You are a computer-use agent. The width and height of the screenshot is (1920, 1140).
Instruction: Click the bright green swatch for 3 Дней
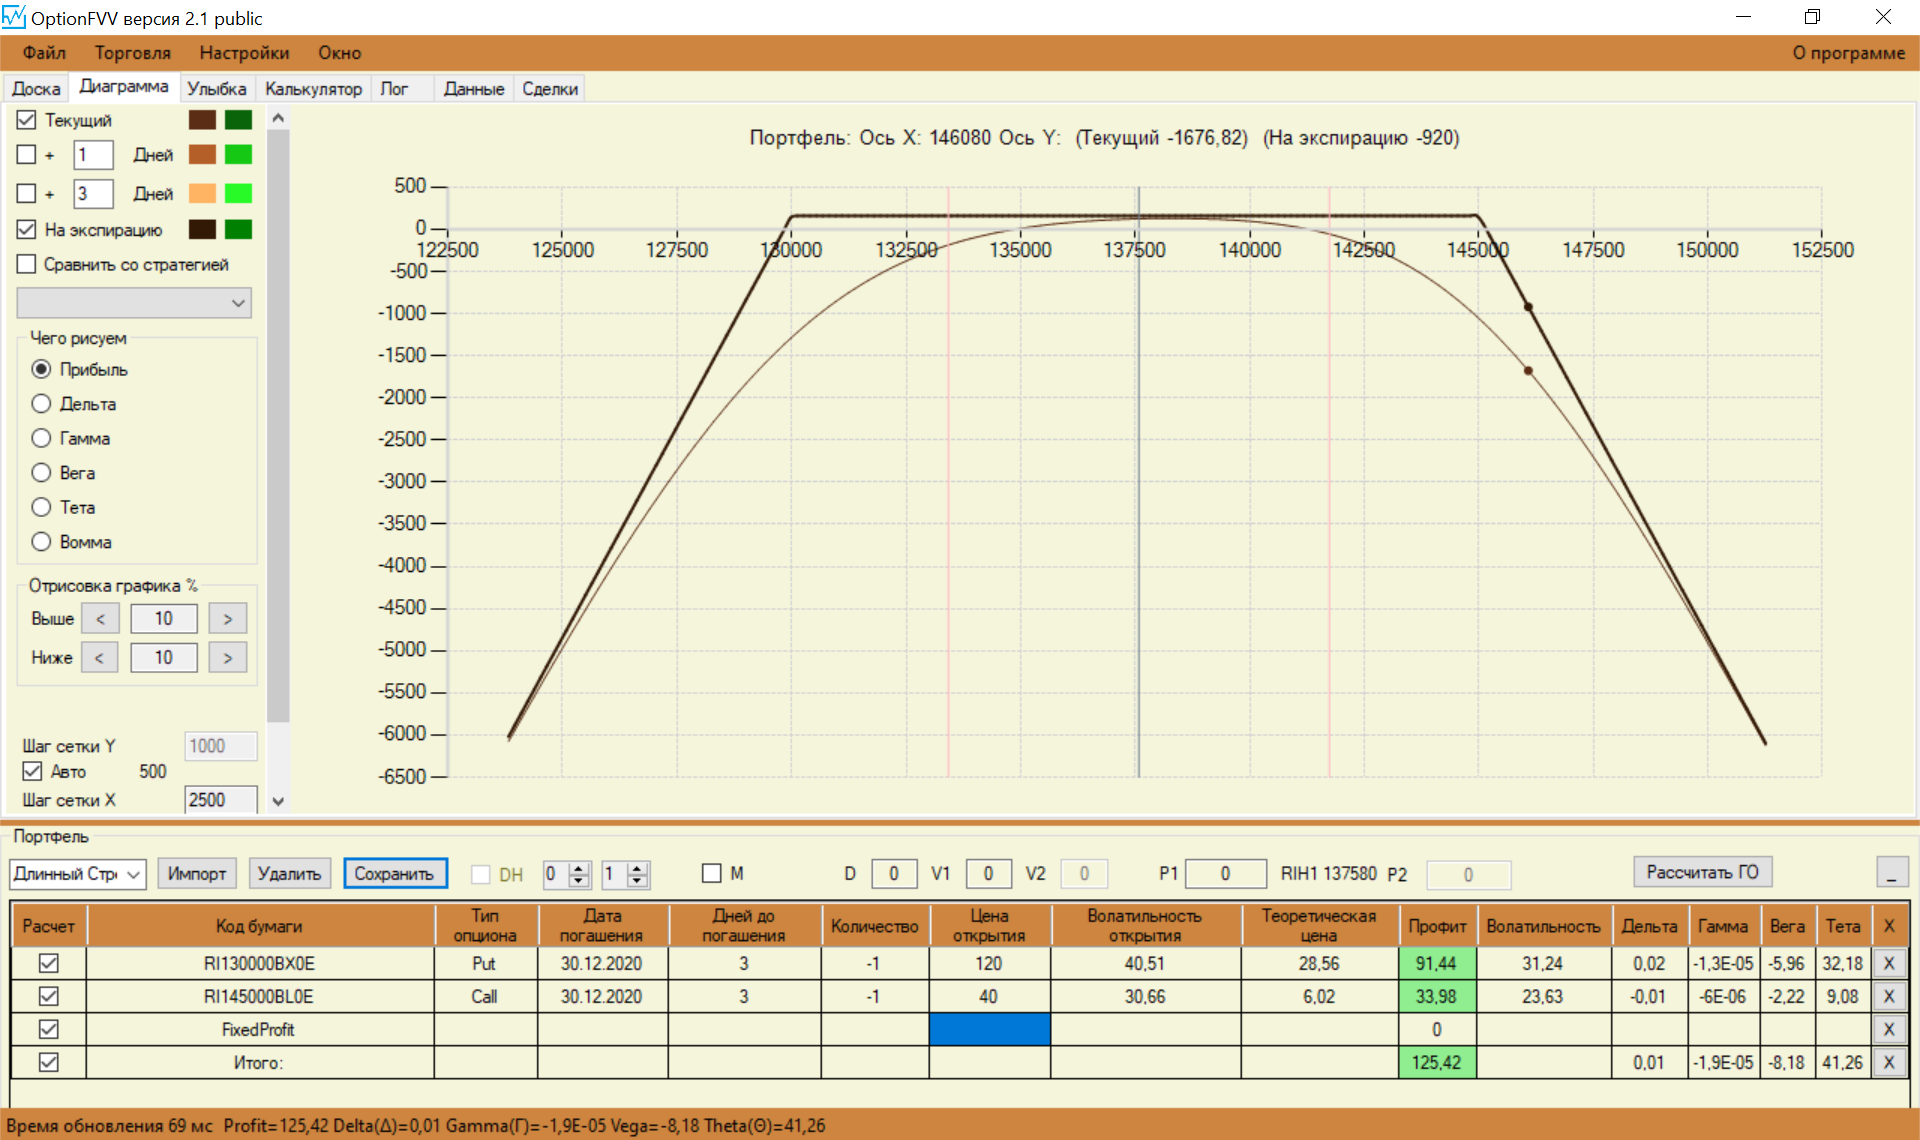tap(238, 193)
